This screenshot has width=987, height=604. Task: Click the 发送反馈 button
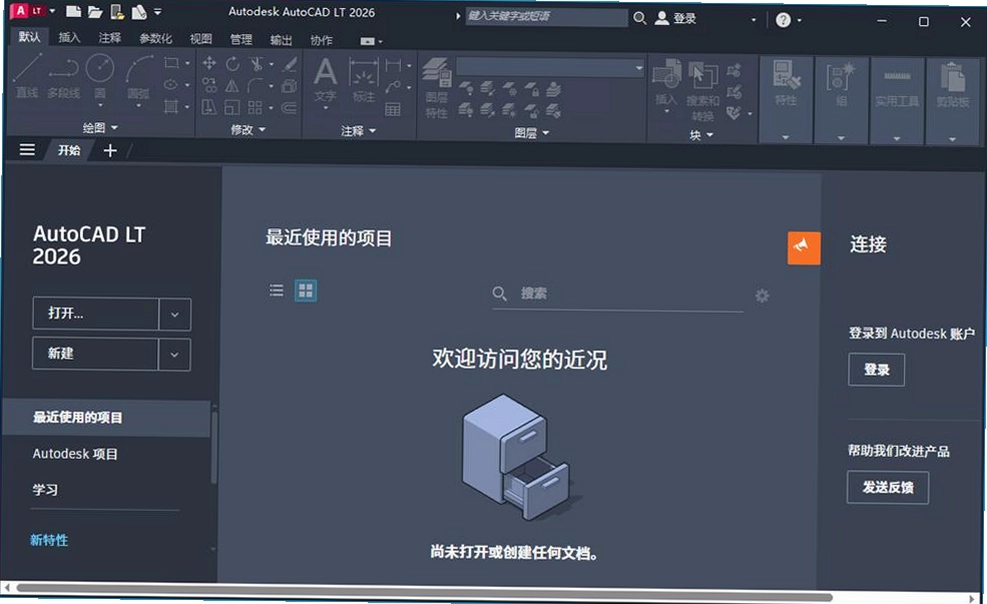point(888,488)
